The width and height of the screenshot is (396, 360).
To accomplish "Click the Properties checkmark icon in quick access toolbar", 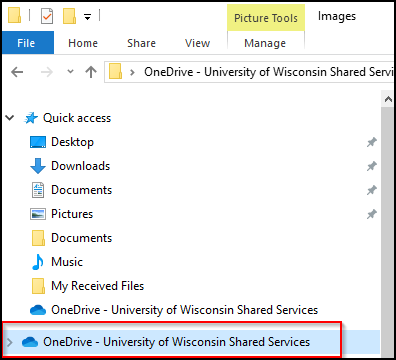I will pyautogui.click(x=47, y=16).
